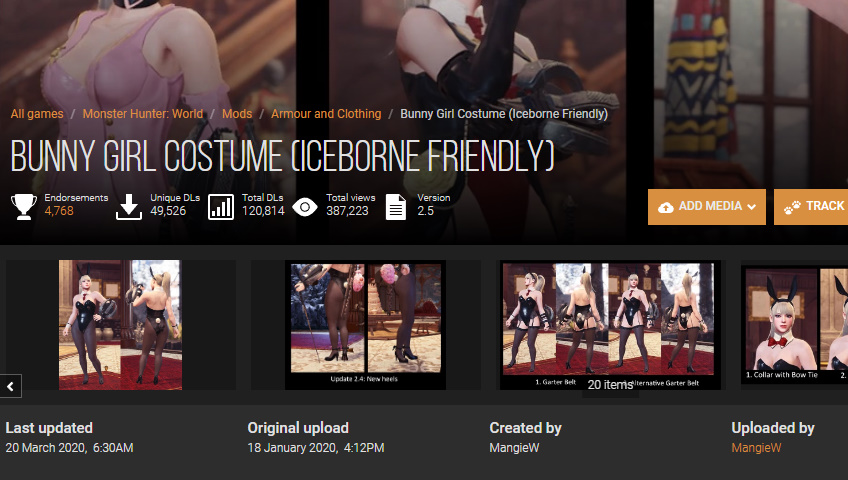The image size is (848, 480).
Task: Click the Endorsements trophy icon
Action: click(24, 206)
